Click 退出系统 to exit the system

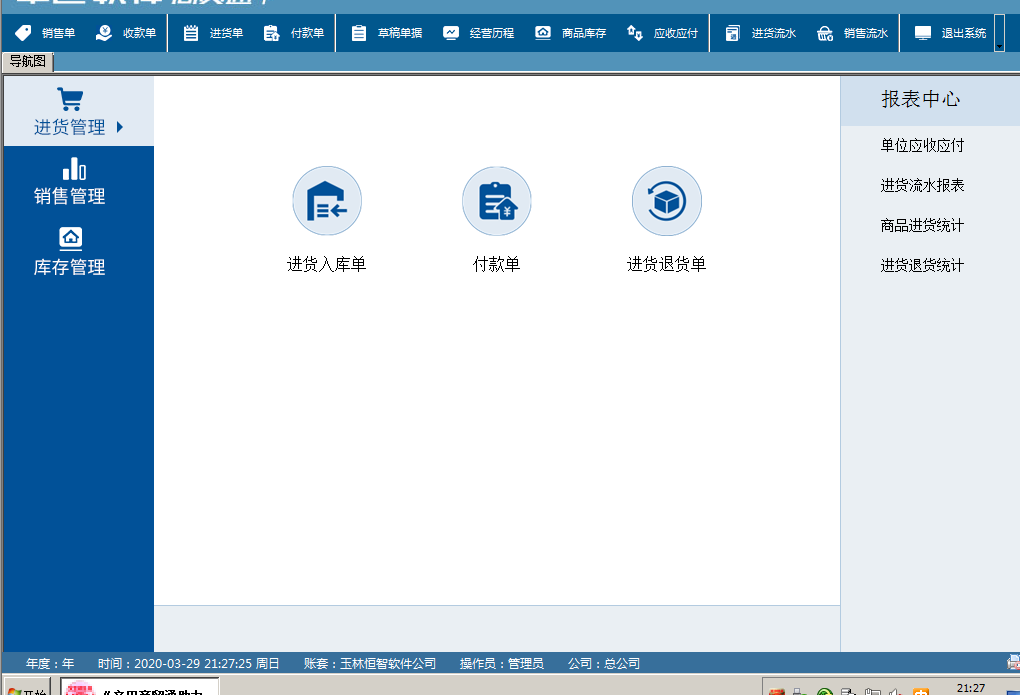pyautogui.click(x=951, y=33)
